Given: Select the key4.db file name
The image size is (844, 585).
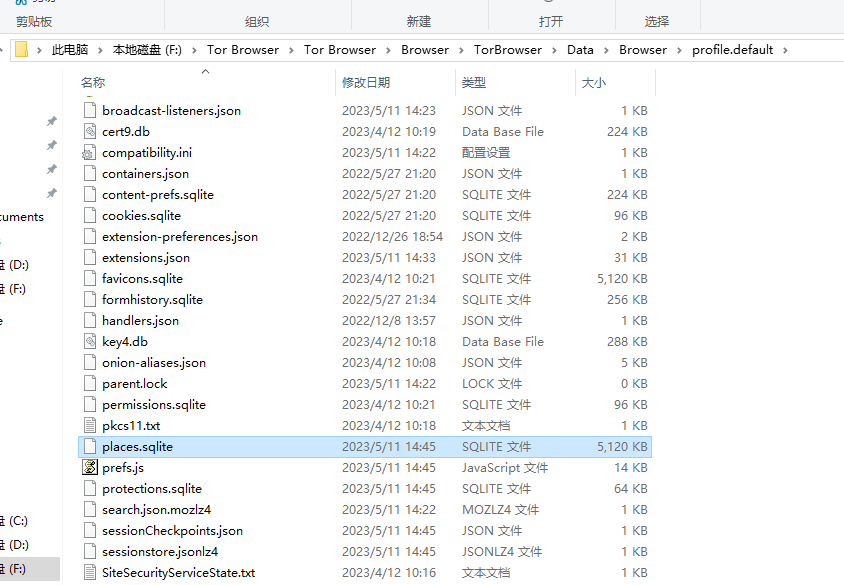Looking at the screenshot, I should [125, 342].
